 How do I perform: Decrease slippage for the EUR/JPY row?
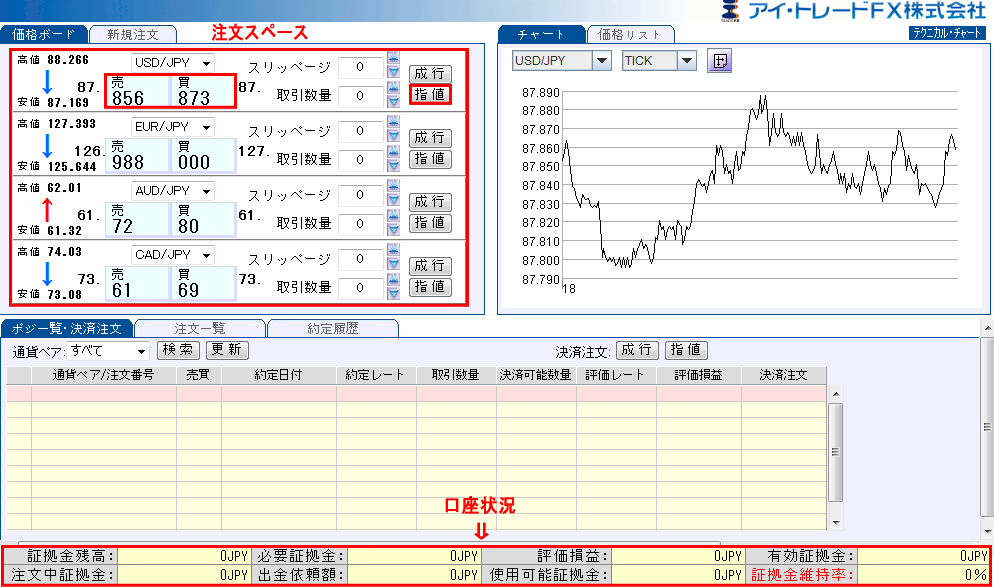click(394, 135)
